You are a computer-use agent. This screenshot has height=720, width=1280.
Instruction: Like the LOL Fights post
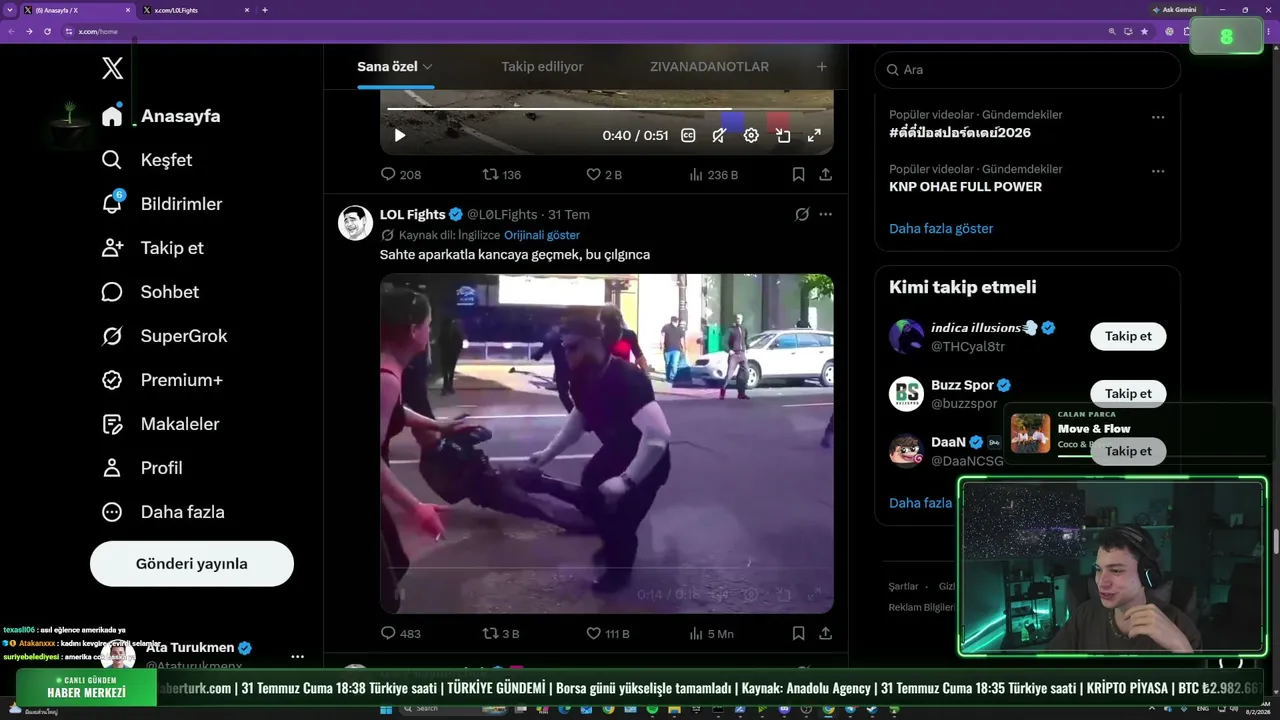click(608, 634)
